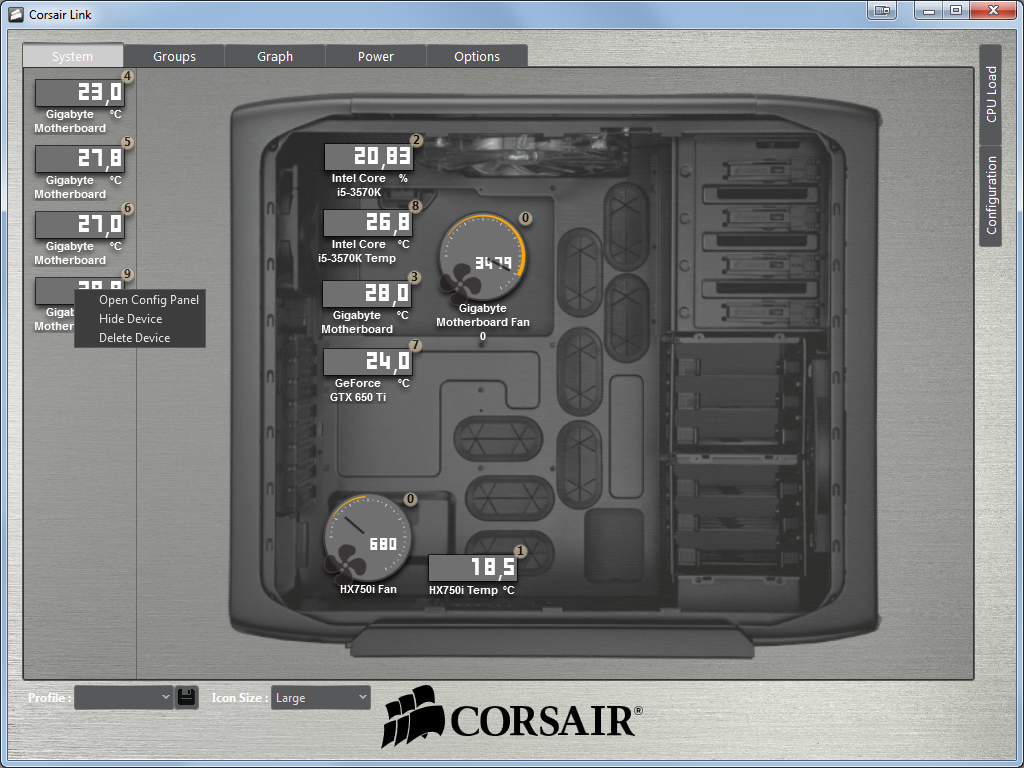Image resolution: width=1024 pixels, height=768 pixels.
Task: Select the HX750i Temp readout
Action: click(473, 568)
